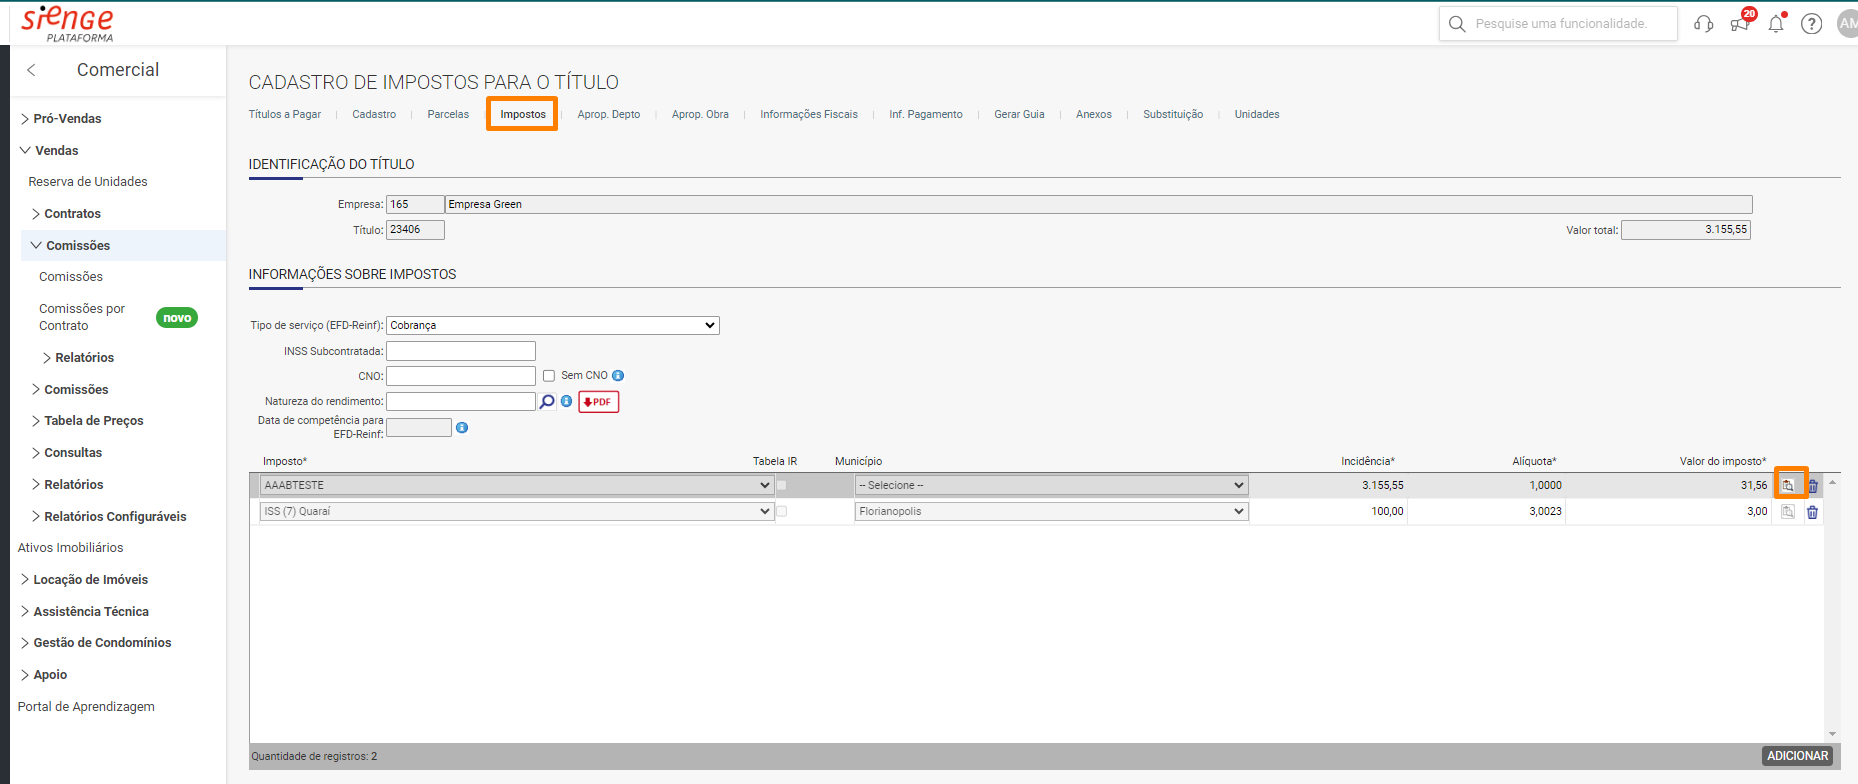This screenshot has height=784, width=1858.
Task: Expand the Apoio menu
Action: [43, 675]
